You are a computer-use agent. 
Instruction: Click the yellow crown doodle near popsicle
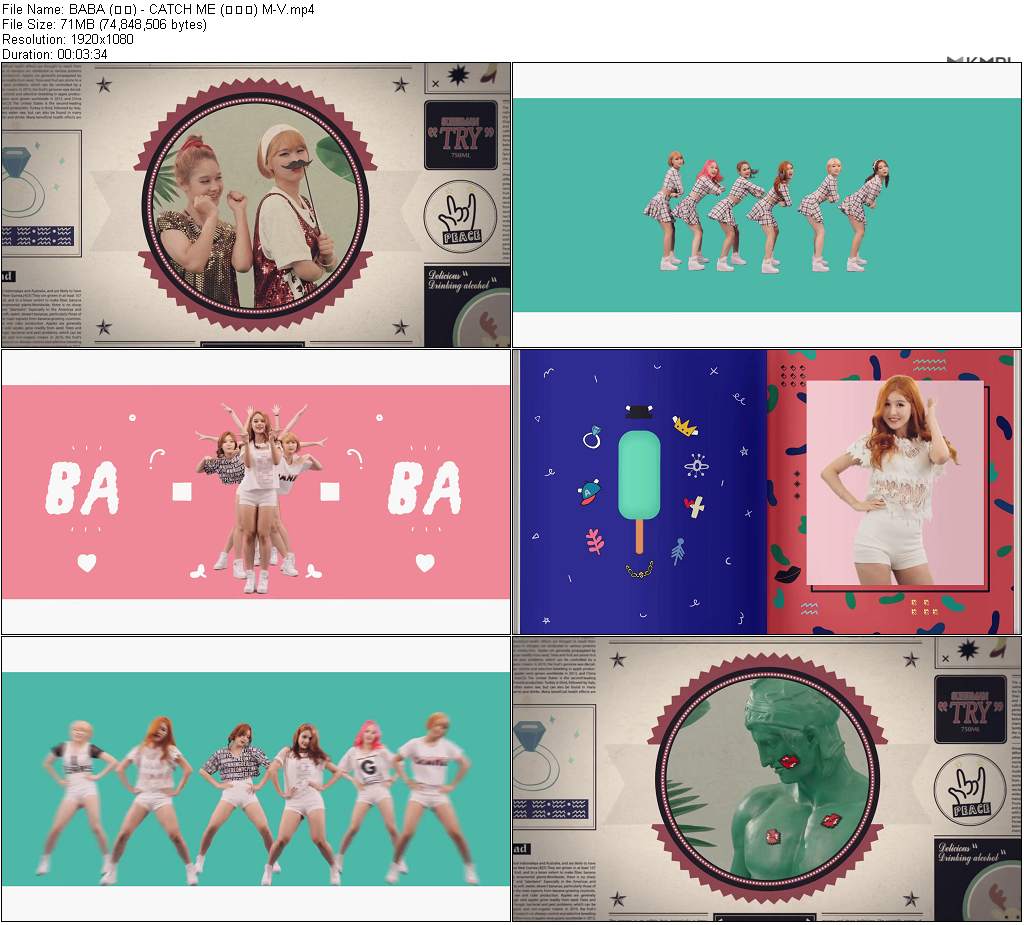(685, 427)
